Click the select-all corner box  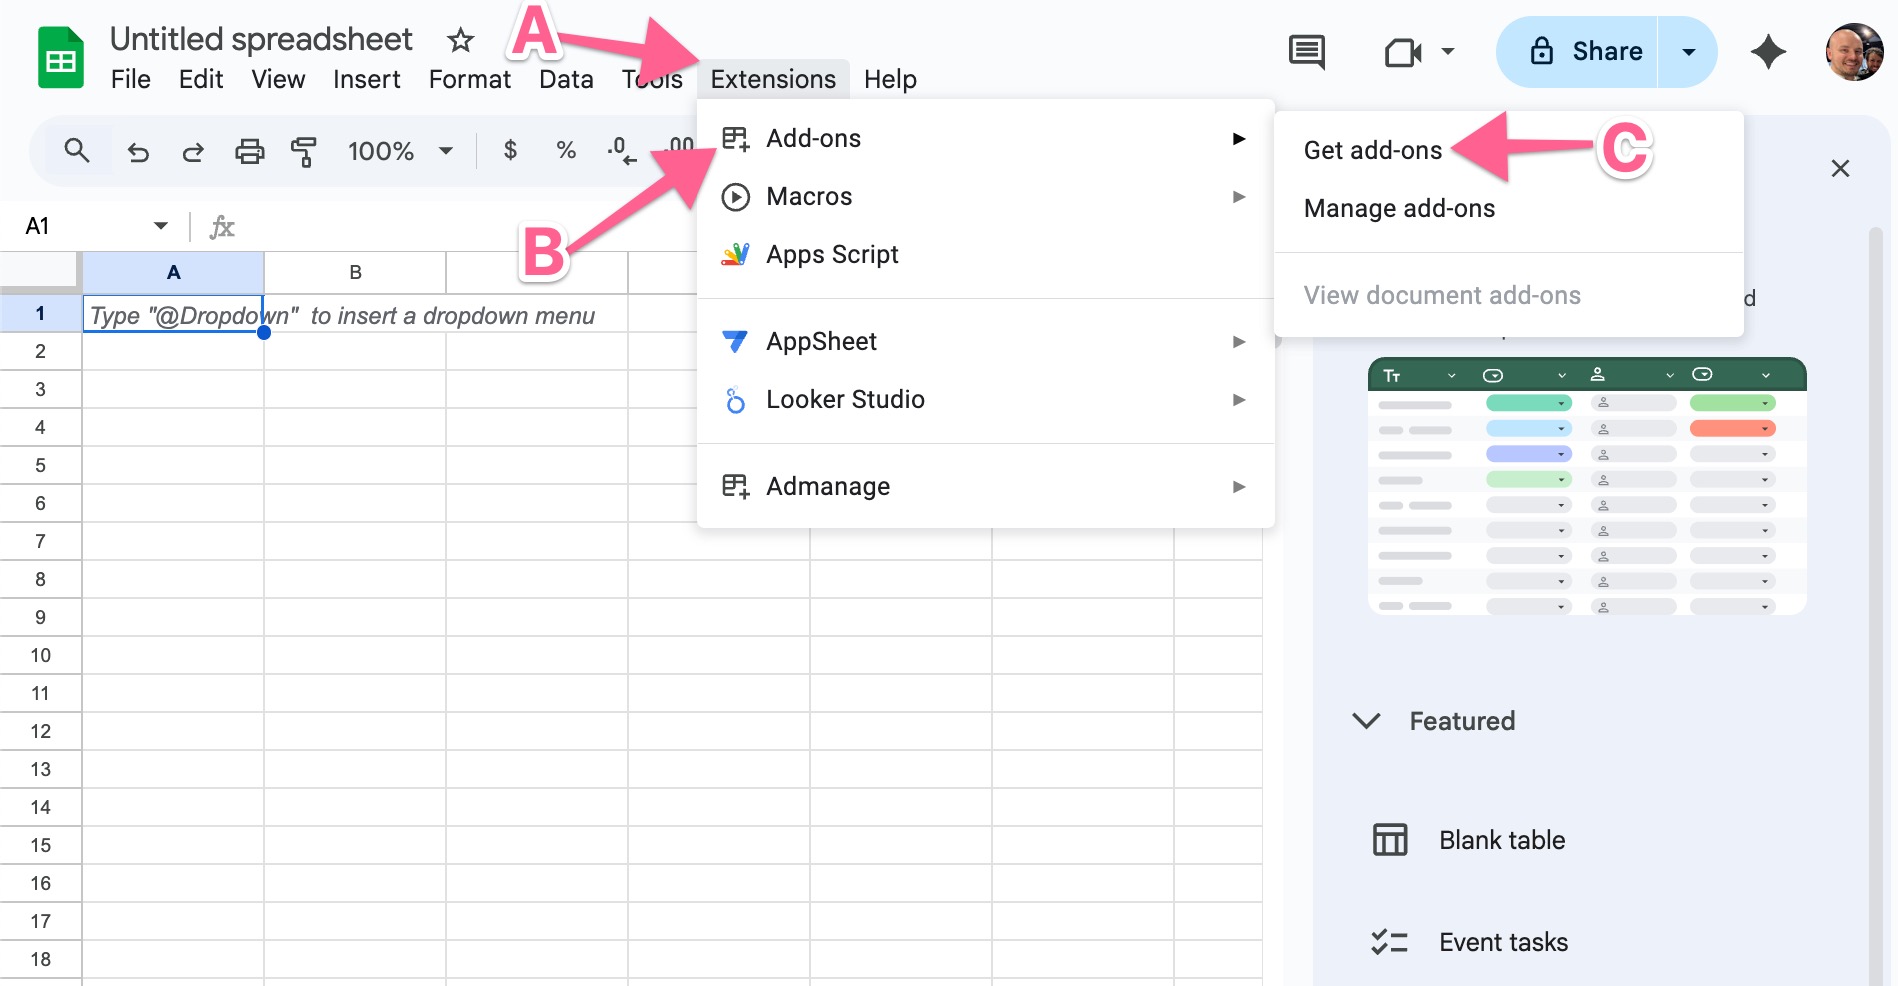click(x=40, y=271)
